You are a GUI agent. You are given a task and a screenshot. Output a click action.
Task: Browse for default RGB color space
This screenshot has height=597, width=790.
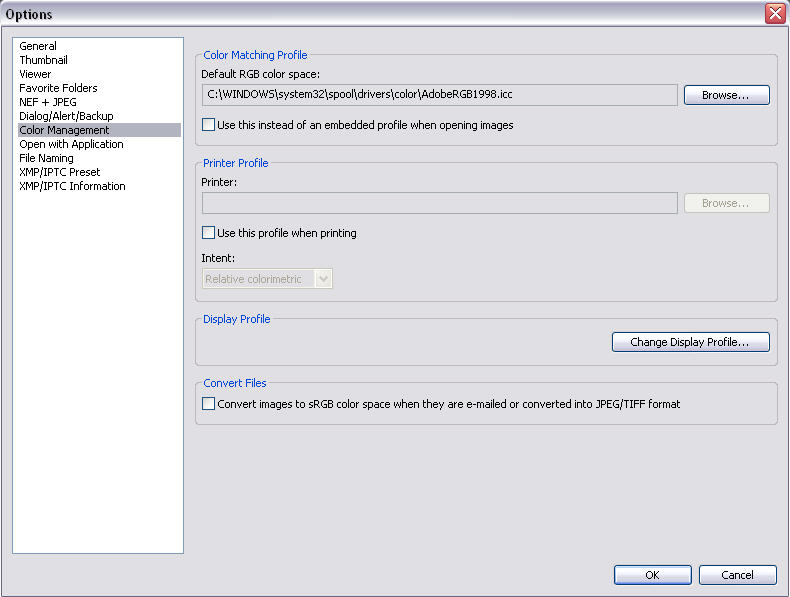tap(727, 95)
